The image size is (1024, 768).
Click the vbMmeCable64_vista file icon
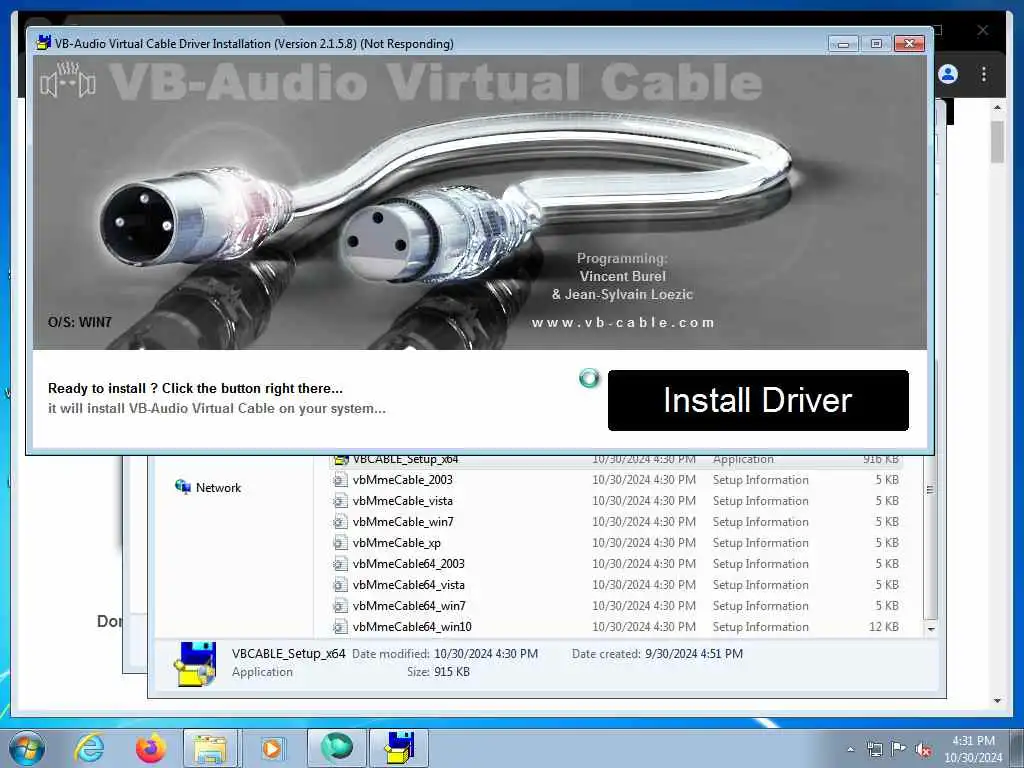pos(340,584)
